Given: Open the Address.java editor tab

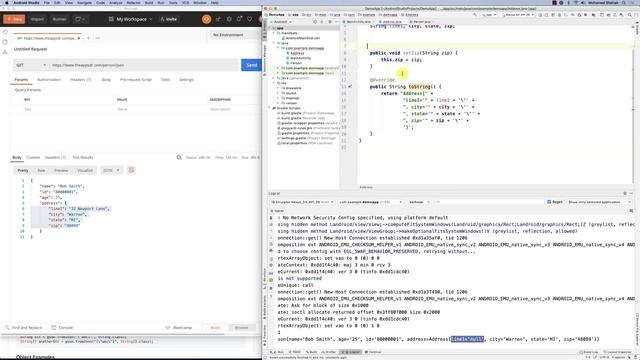Looking at the screenshot, I should (391, 22).
